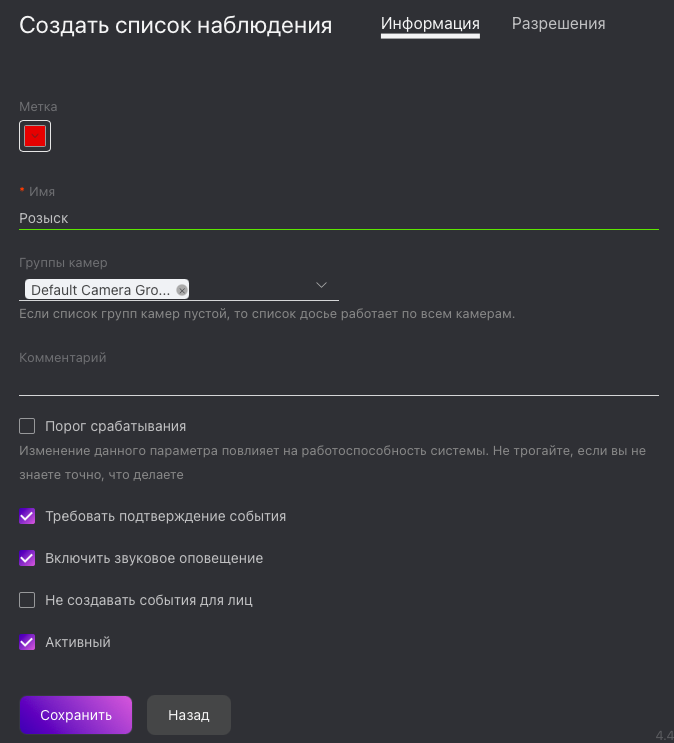Click the Активный label text
The image size is (674, 743).
click(x=78, y=642)
